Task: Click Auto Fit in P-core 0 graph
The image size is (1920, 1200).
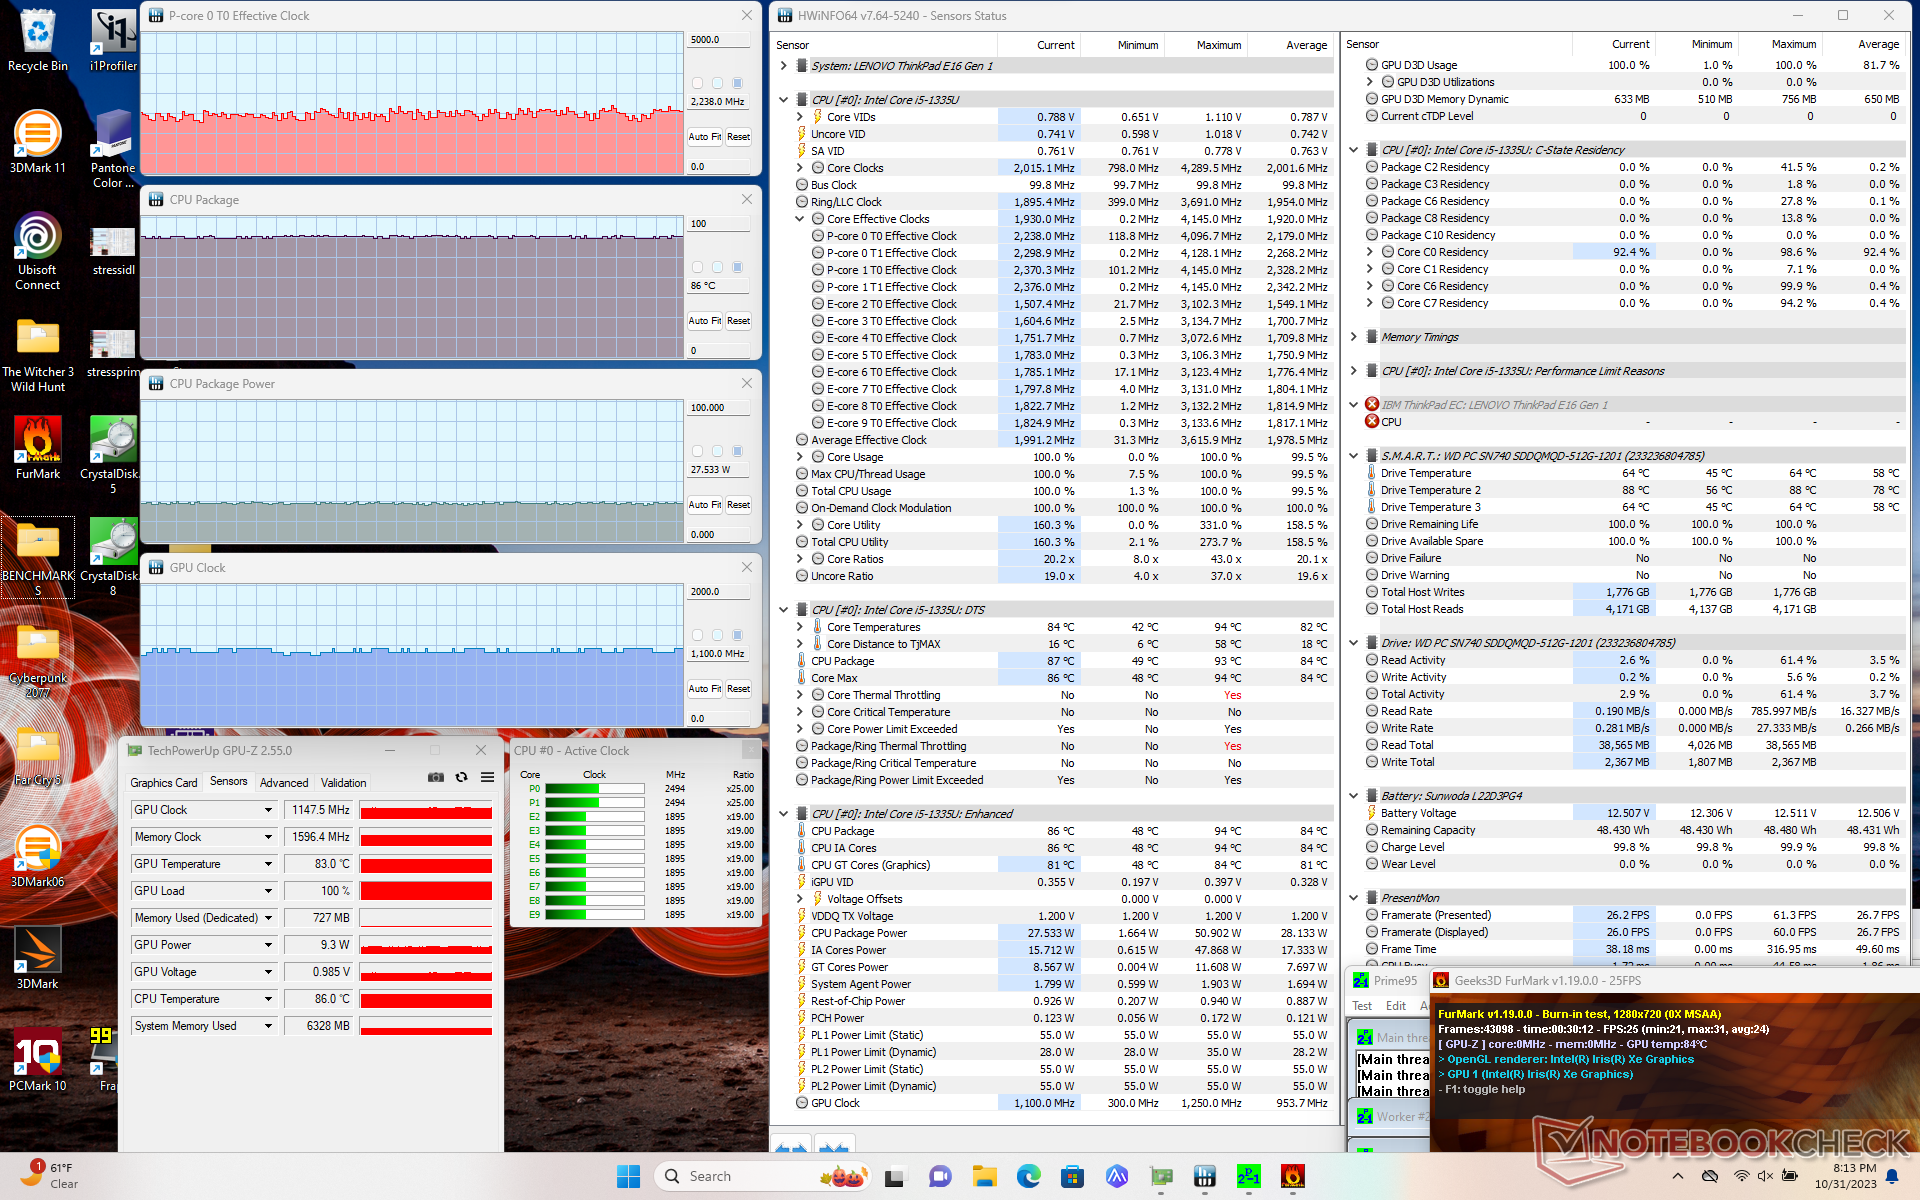Action: pyautogui.click(x=704, y=137)
